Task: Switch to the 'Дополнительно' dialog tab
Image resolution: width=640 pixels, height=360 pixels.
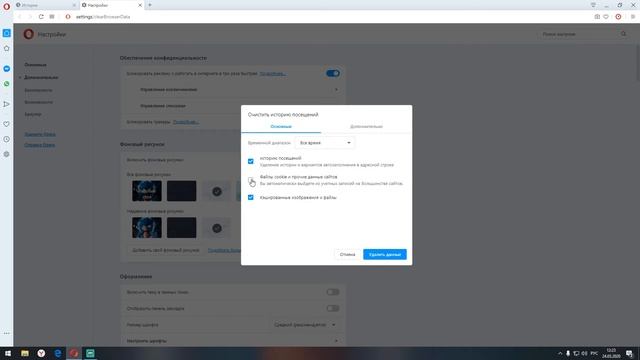Action: pos(366,127)
